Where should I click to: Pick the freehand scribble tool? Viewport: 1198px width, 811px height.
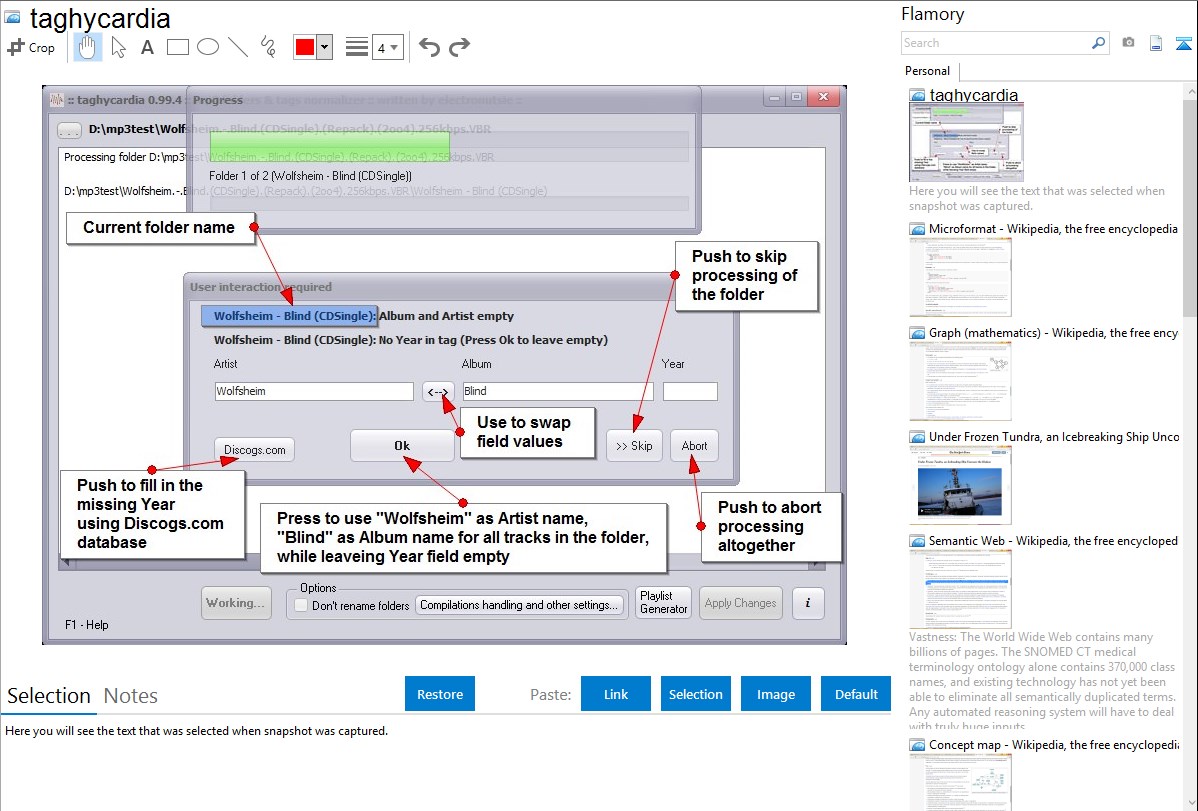[268, 47]
